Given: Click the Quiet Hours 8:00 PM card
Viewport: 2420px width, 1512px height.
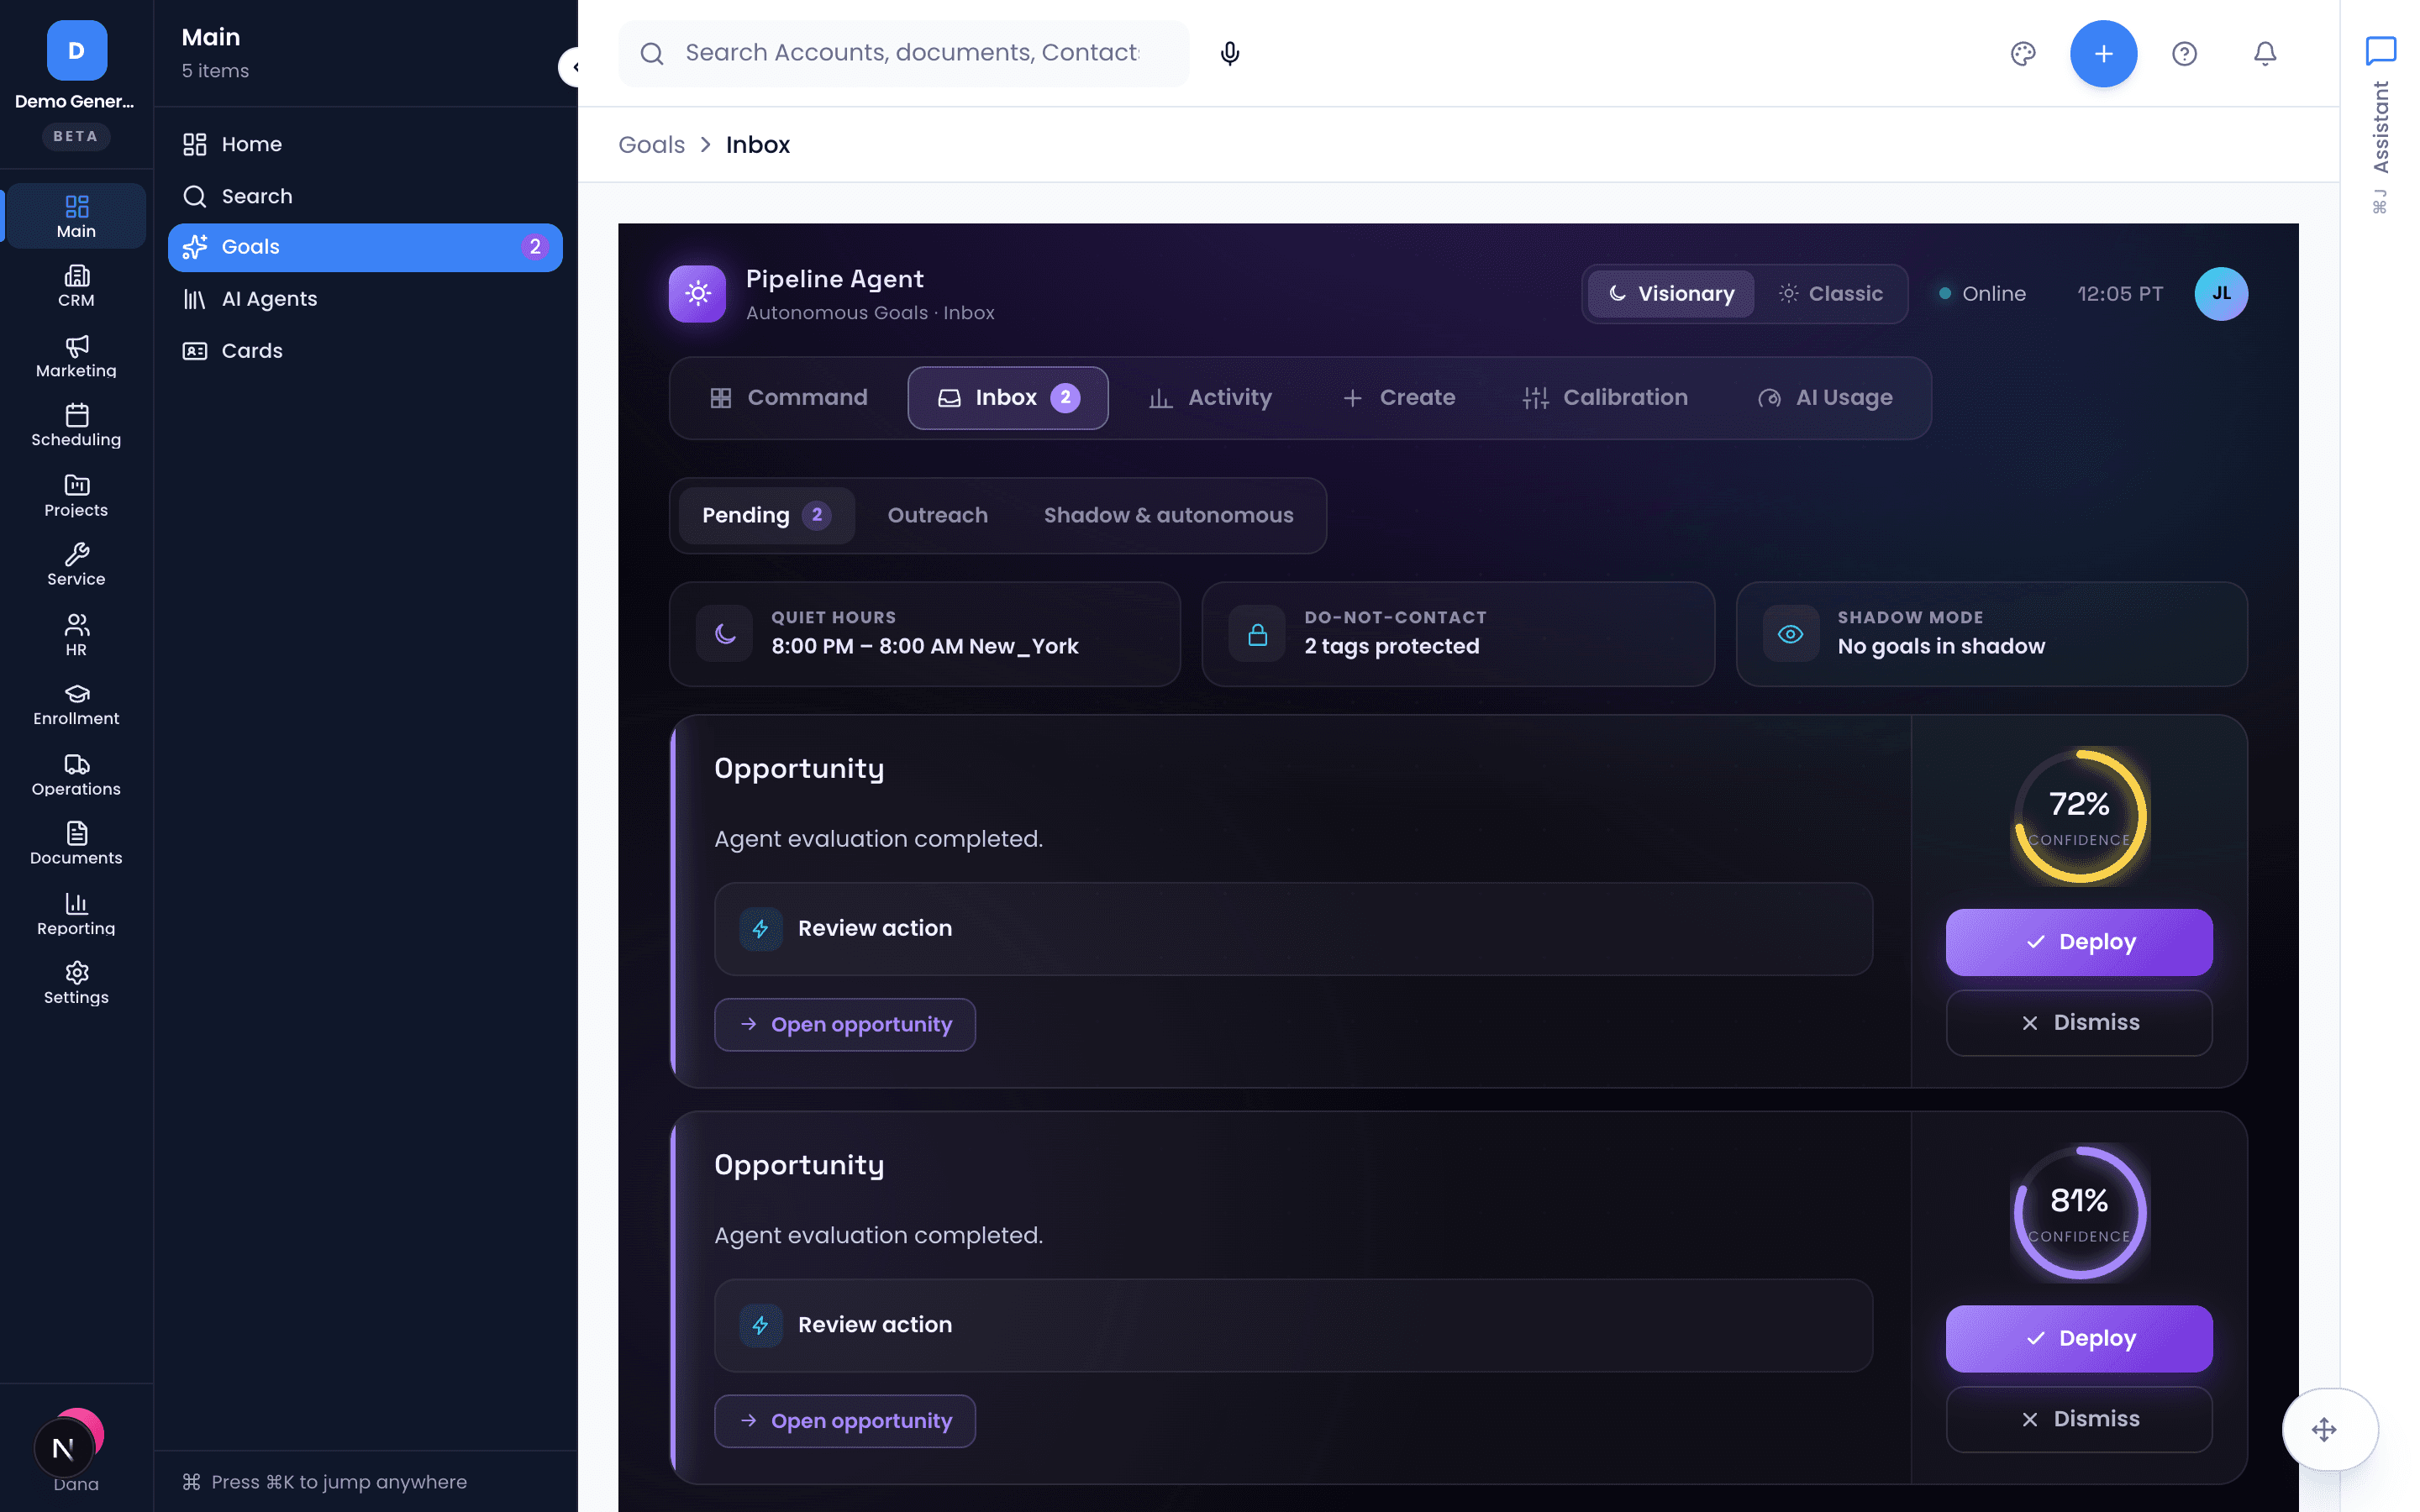Looking at the screenshot, I should coord(924,634).
